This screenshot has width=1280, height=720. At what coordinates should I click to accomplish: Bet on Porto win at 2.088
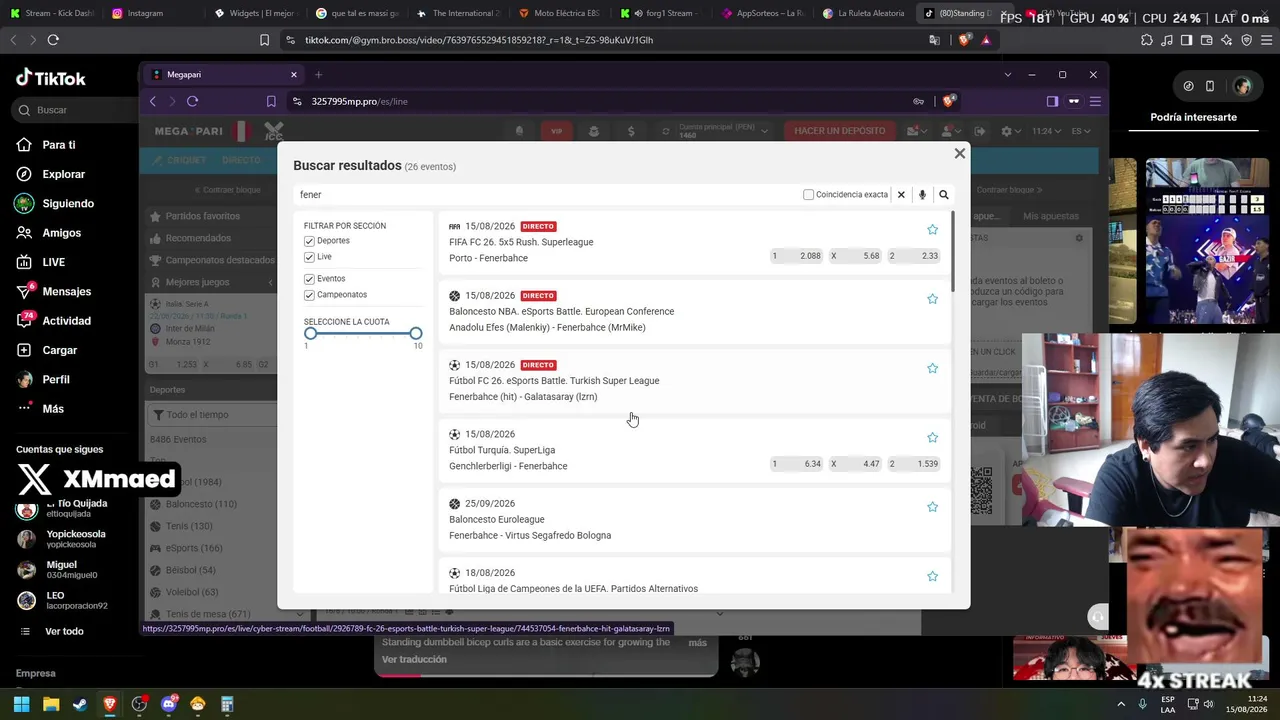(x=796, y=256)
